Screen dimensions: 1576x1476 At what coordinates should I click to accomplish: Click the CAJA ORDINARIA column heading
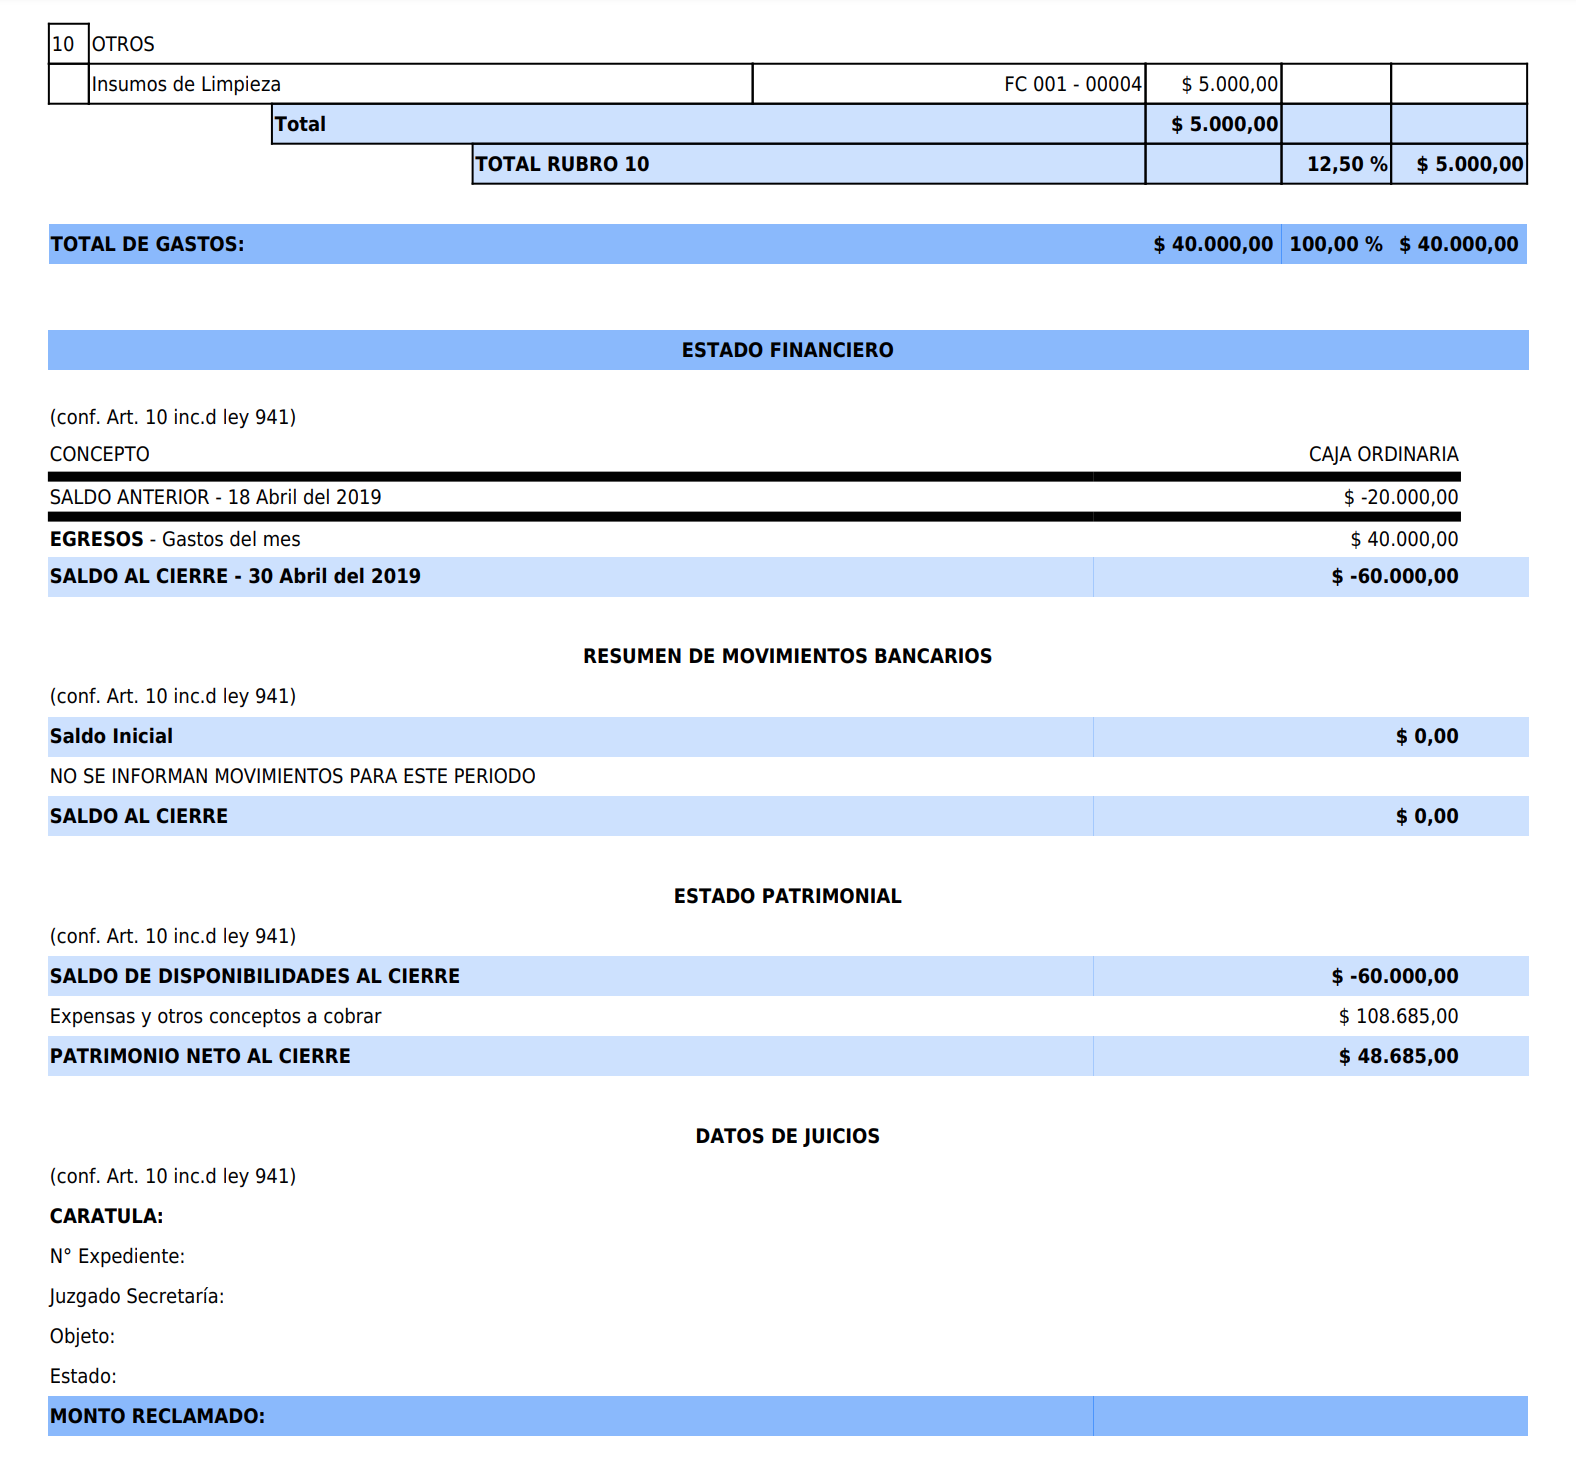(1383, 454)
